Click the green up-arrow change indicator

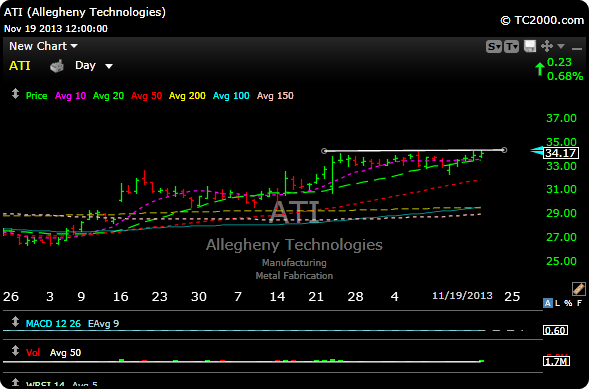coord(540,69)
